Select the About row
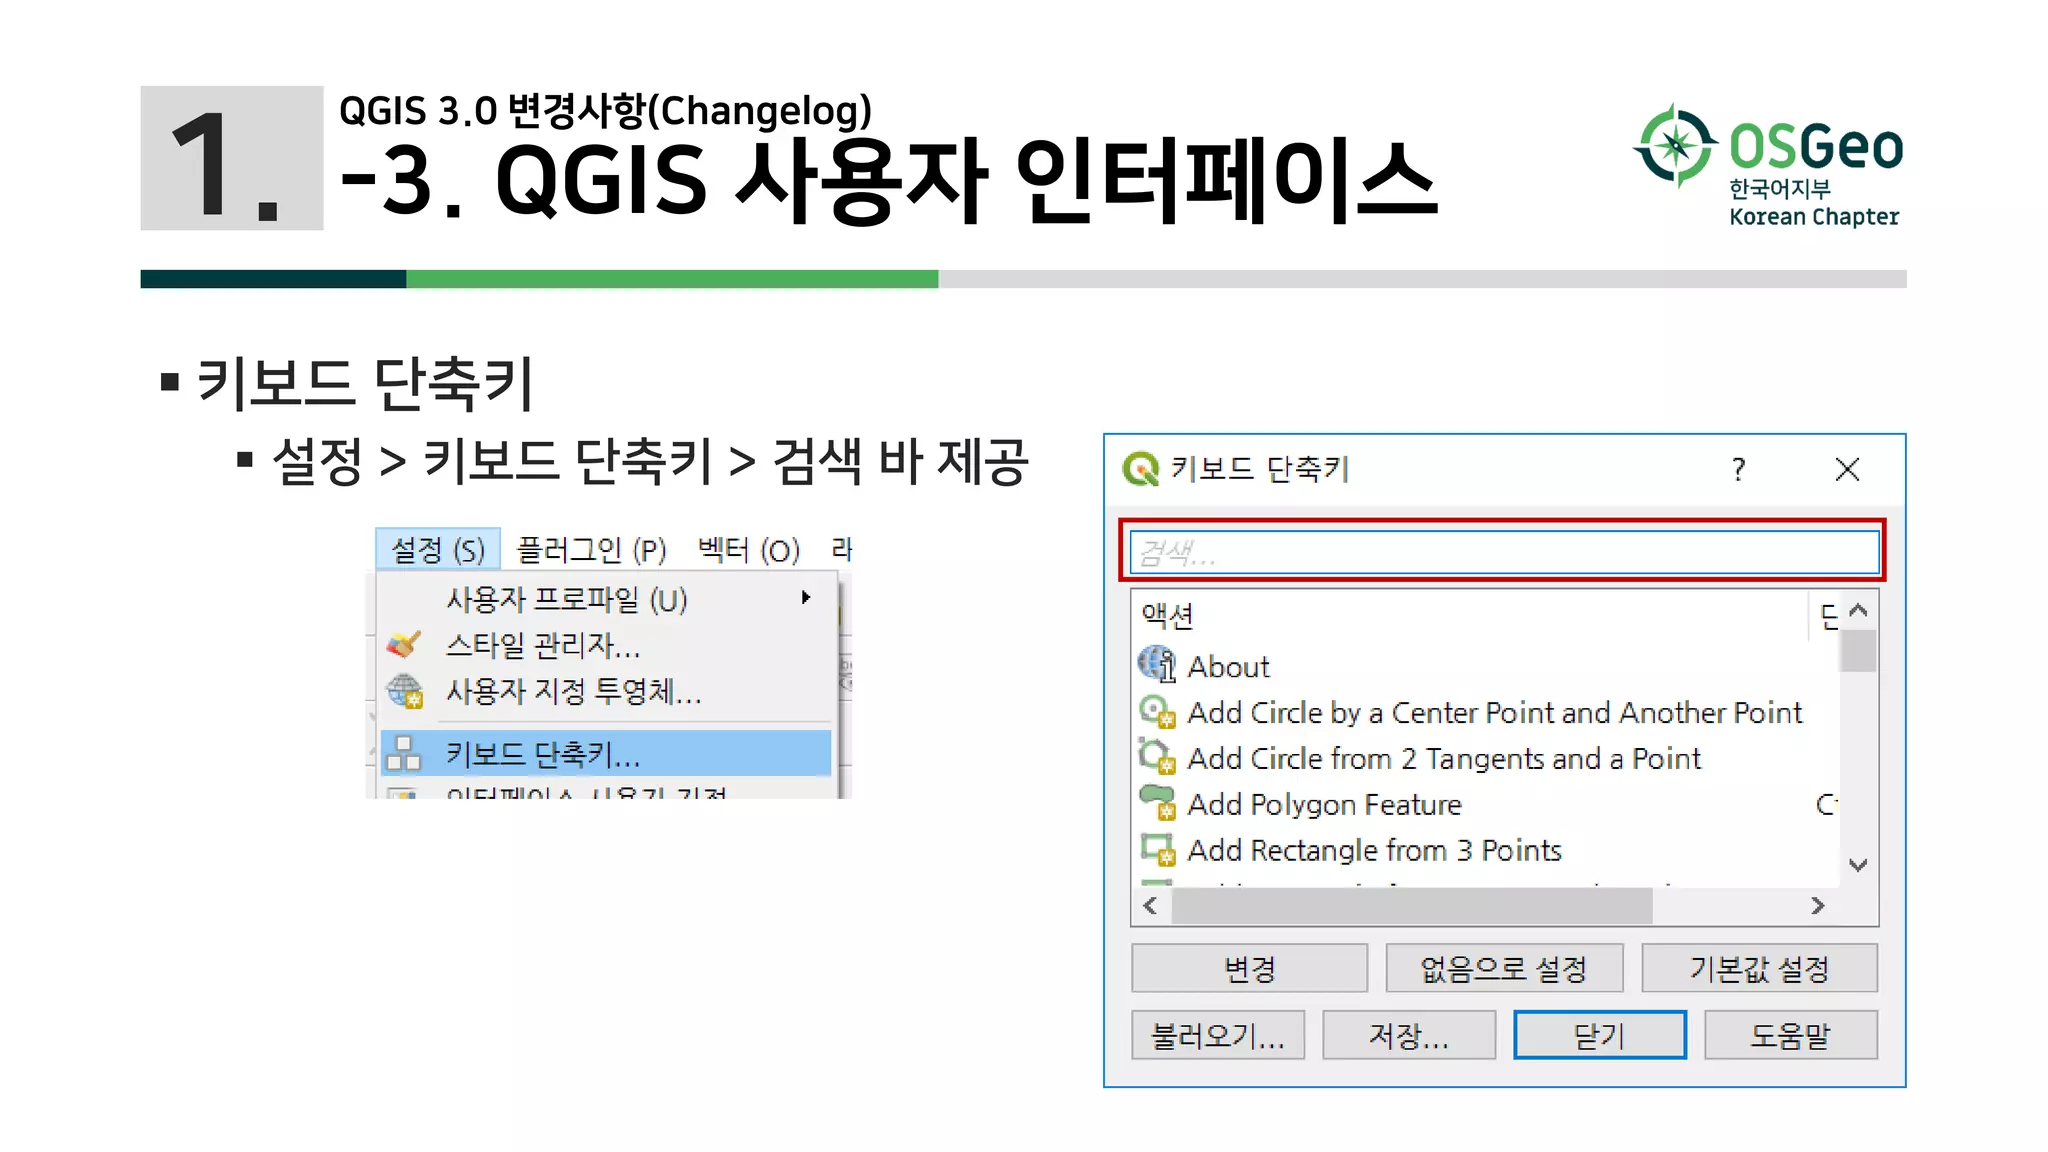Image resolution: width=2048 pixels, height=1152 pixels. (1487, 666)
